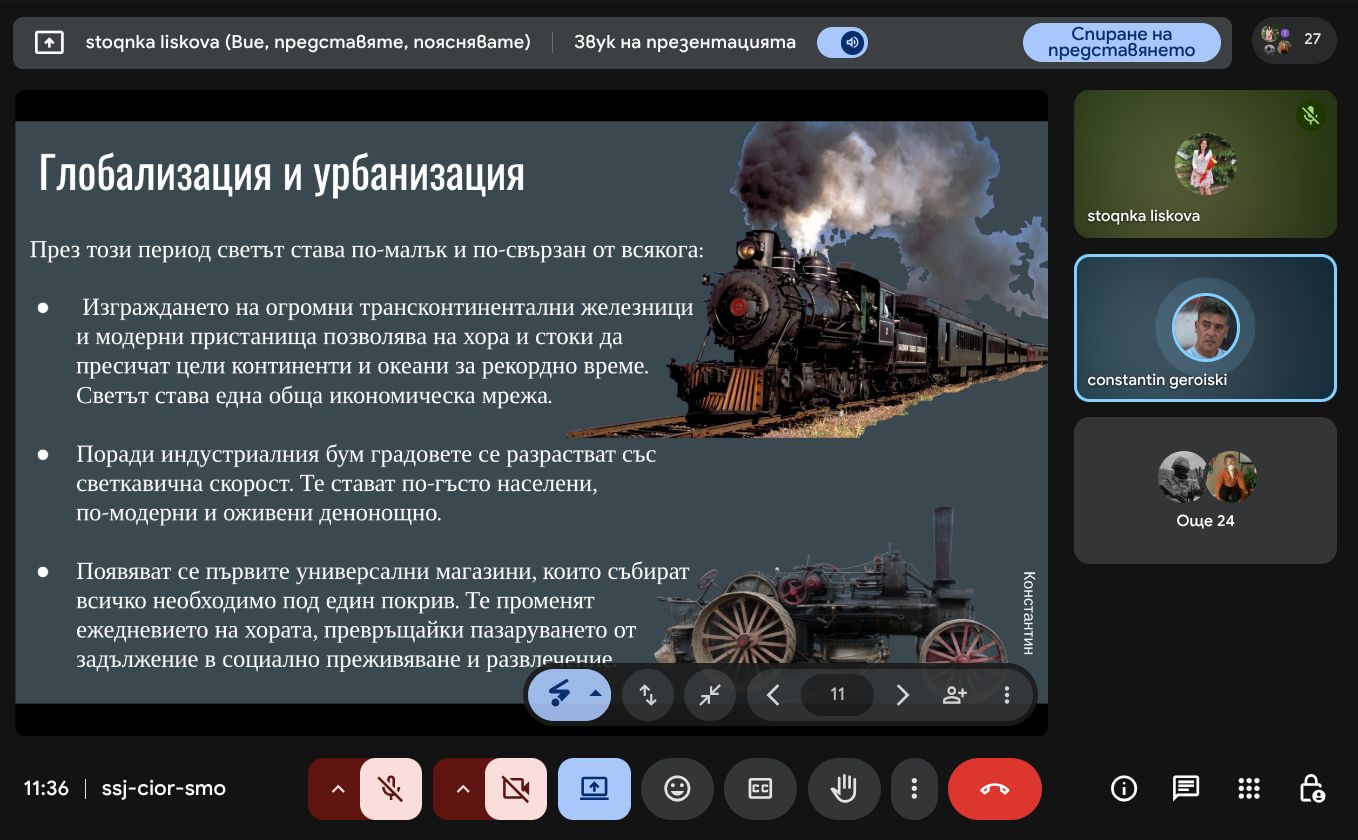The width and height of the screenshot is (1358, 840).
Task: Expand camera video settings arrow
Action: coord(462,789)
